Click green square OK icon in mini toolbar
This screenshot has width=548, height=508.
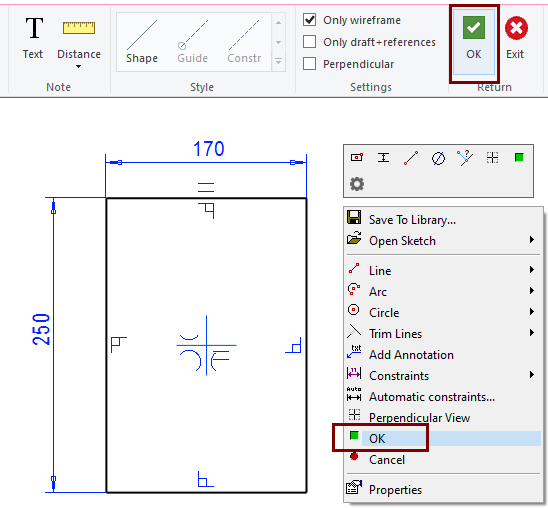pyautogui.click(x=519, y=158)
